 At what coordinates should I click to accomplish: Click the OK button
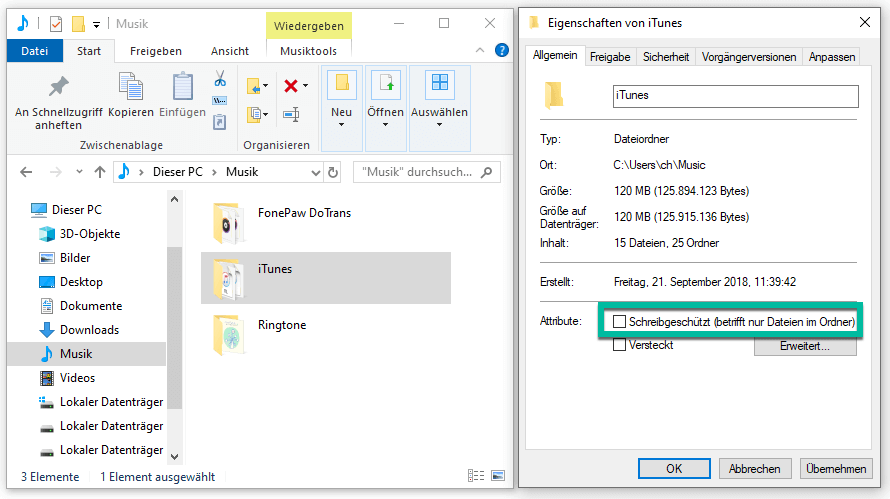pyautogui.click(x=674, y=468)
